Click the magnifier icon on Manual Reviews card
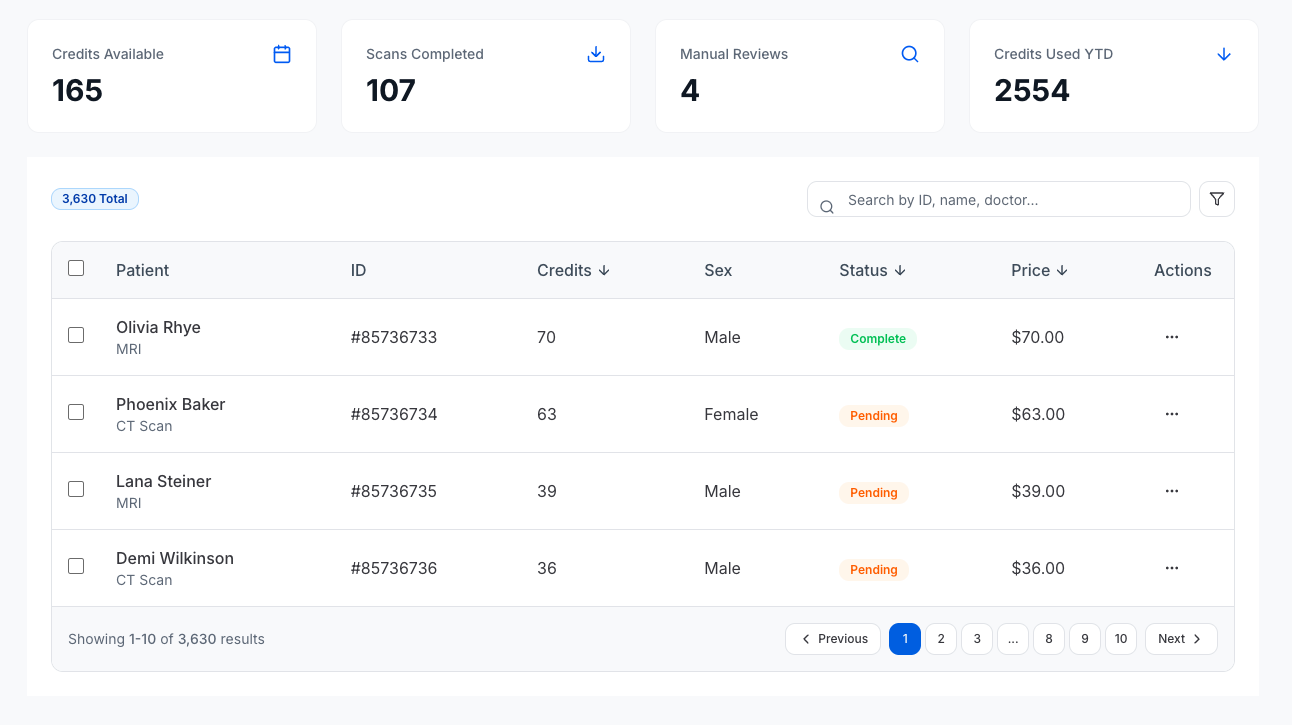The height and width of the screenshot is (725, 1292). (909, 54)
